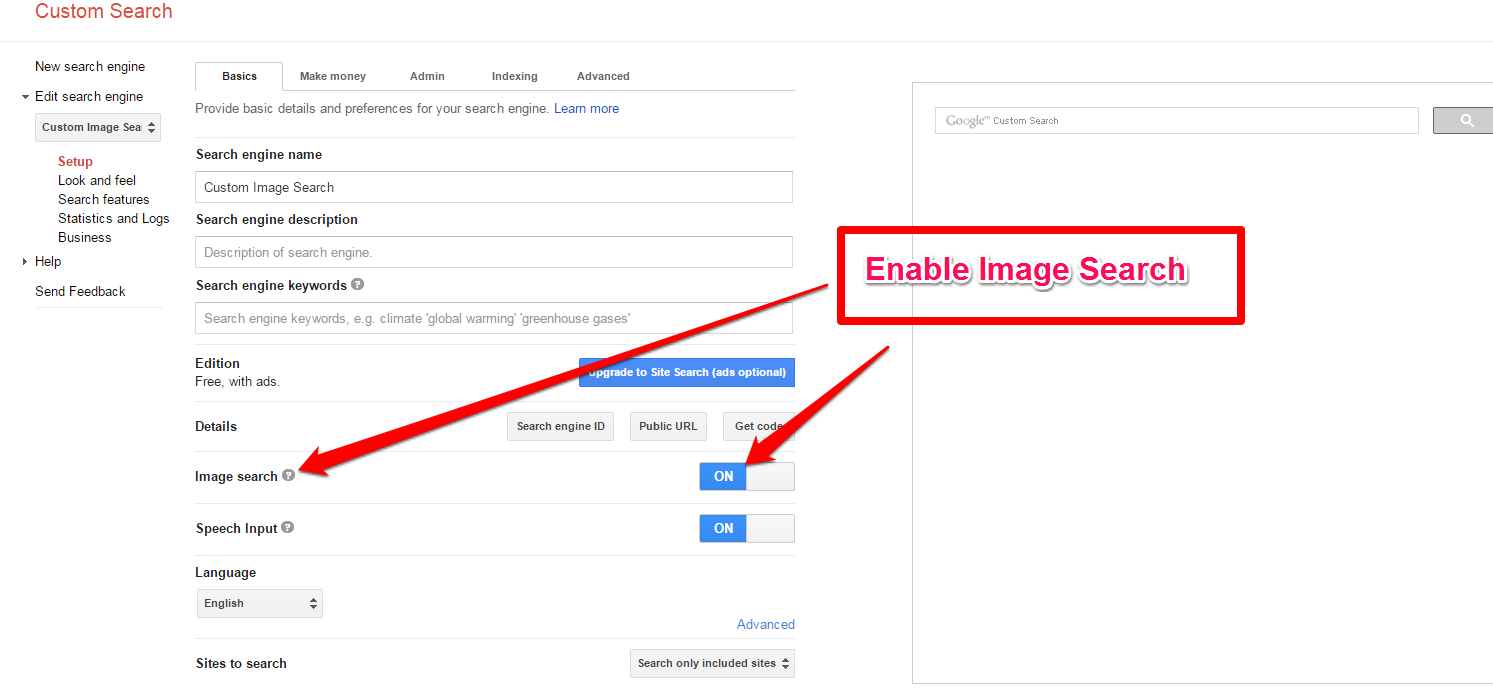Toggle the Speech Input ON switch

(747, 528)
